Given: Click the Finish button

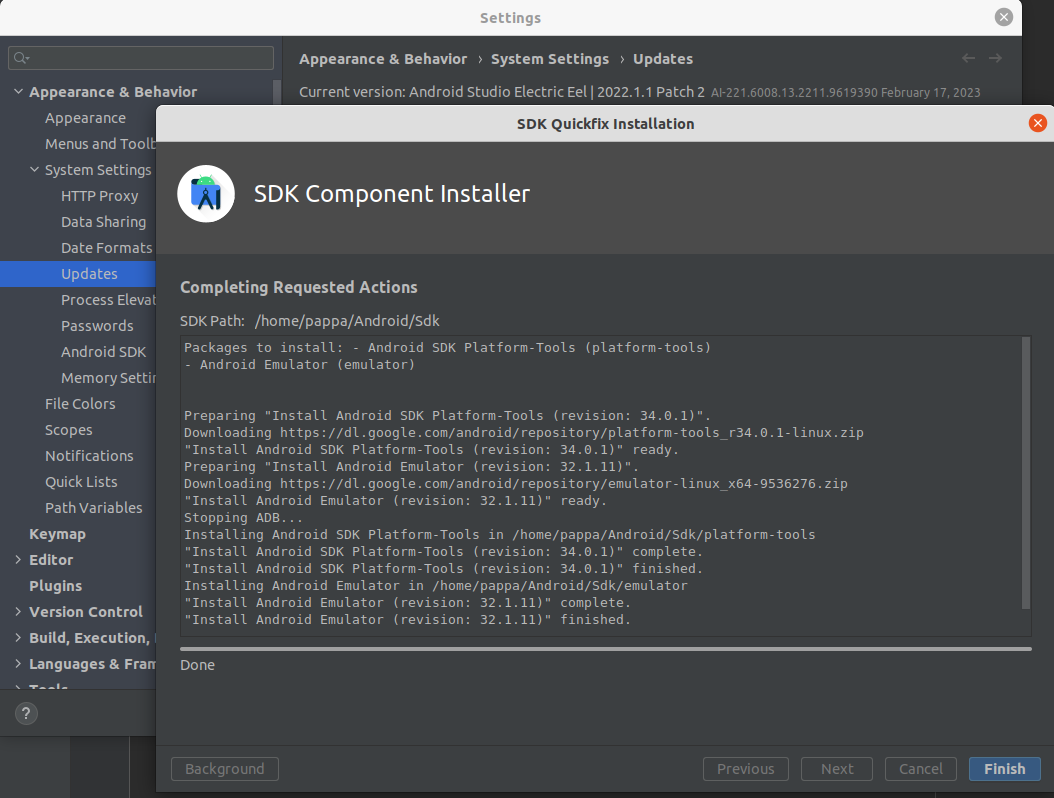Looking at the screenshot, I should (x=1004, y=768).
